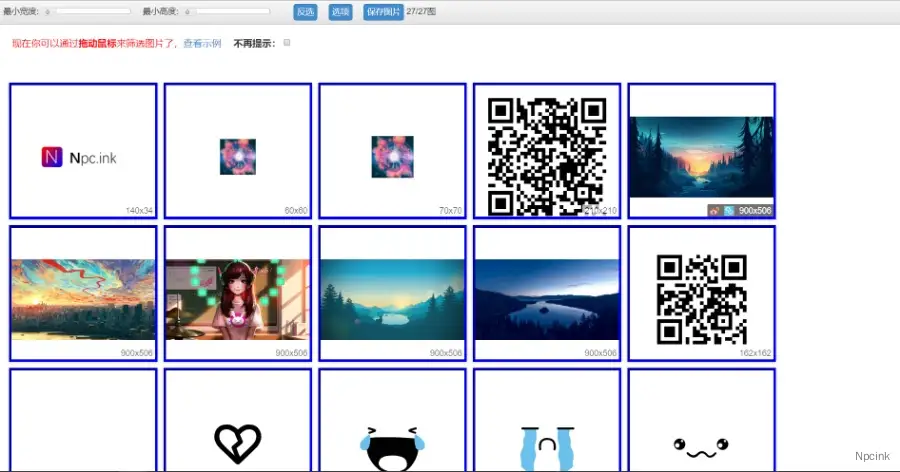Open the 选项 options button

(340, 12)
